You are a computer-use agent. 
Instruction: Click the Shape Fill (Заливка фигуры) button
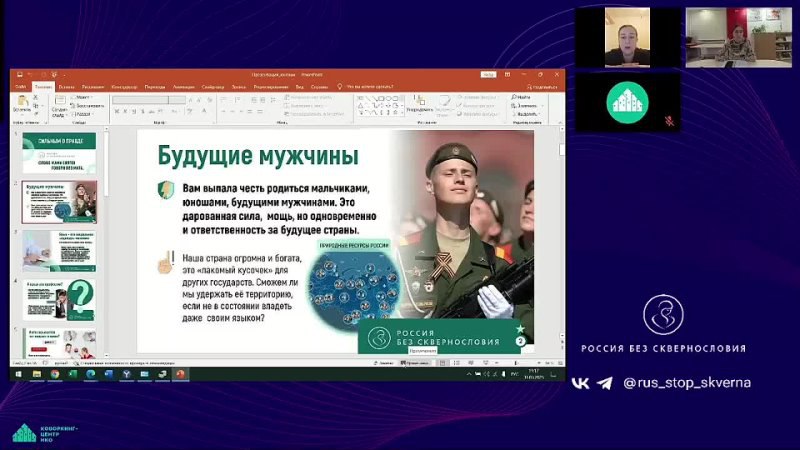coord(477,97)
